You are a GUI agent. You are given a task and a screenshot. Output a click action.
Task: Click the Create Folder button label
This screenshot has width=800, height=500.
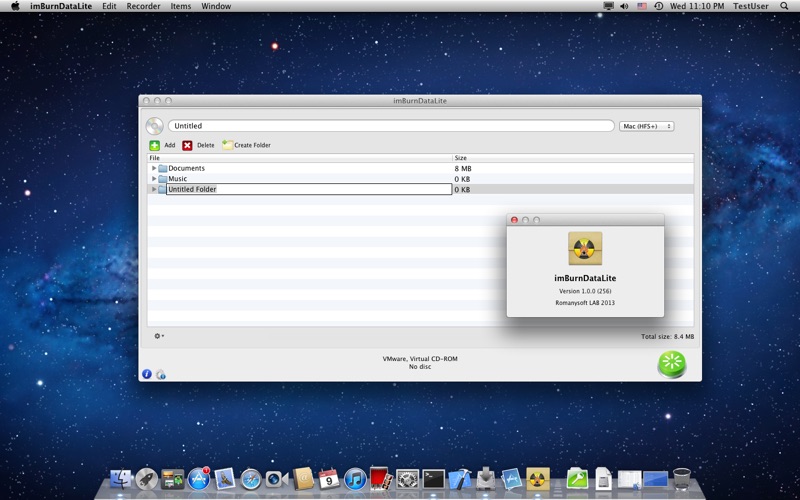tap(253, 145)
